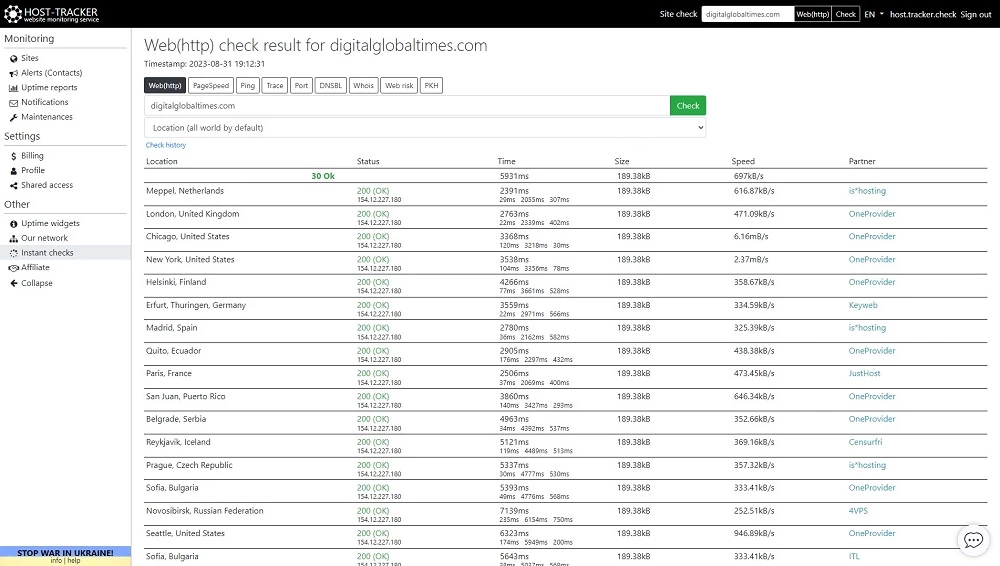Open the EN language dropdown

coord(874,14)
